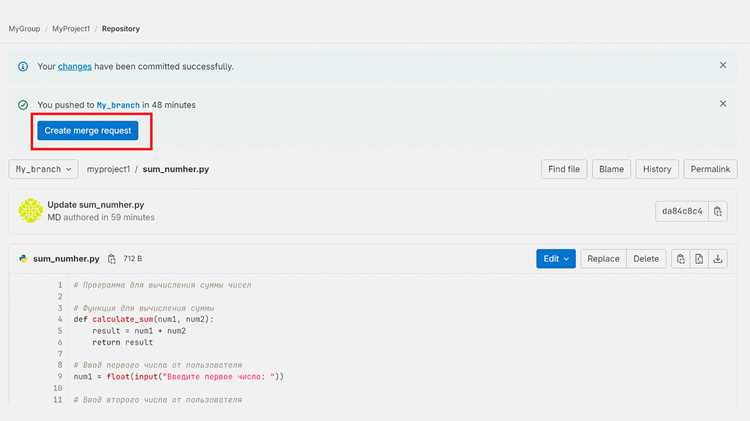The width and height of the screenshot is (750, 421).
Task: Open raw file view icon
Action: (x=699, y=259)
